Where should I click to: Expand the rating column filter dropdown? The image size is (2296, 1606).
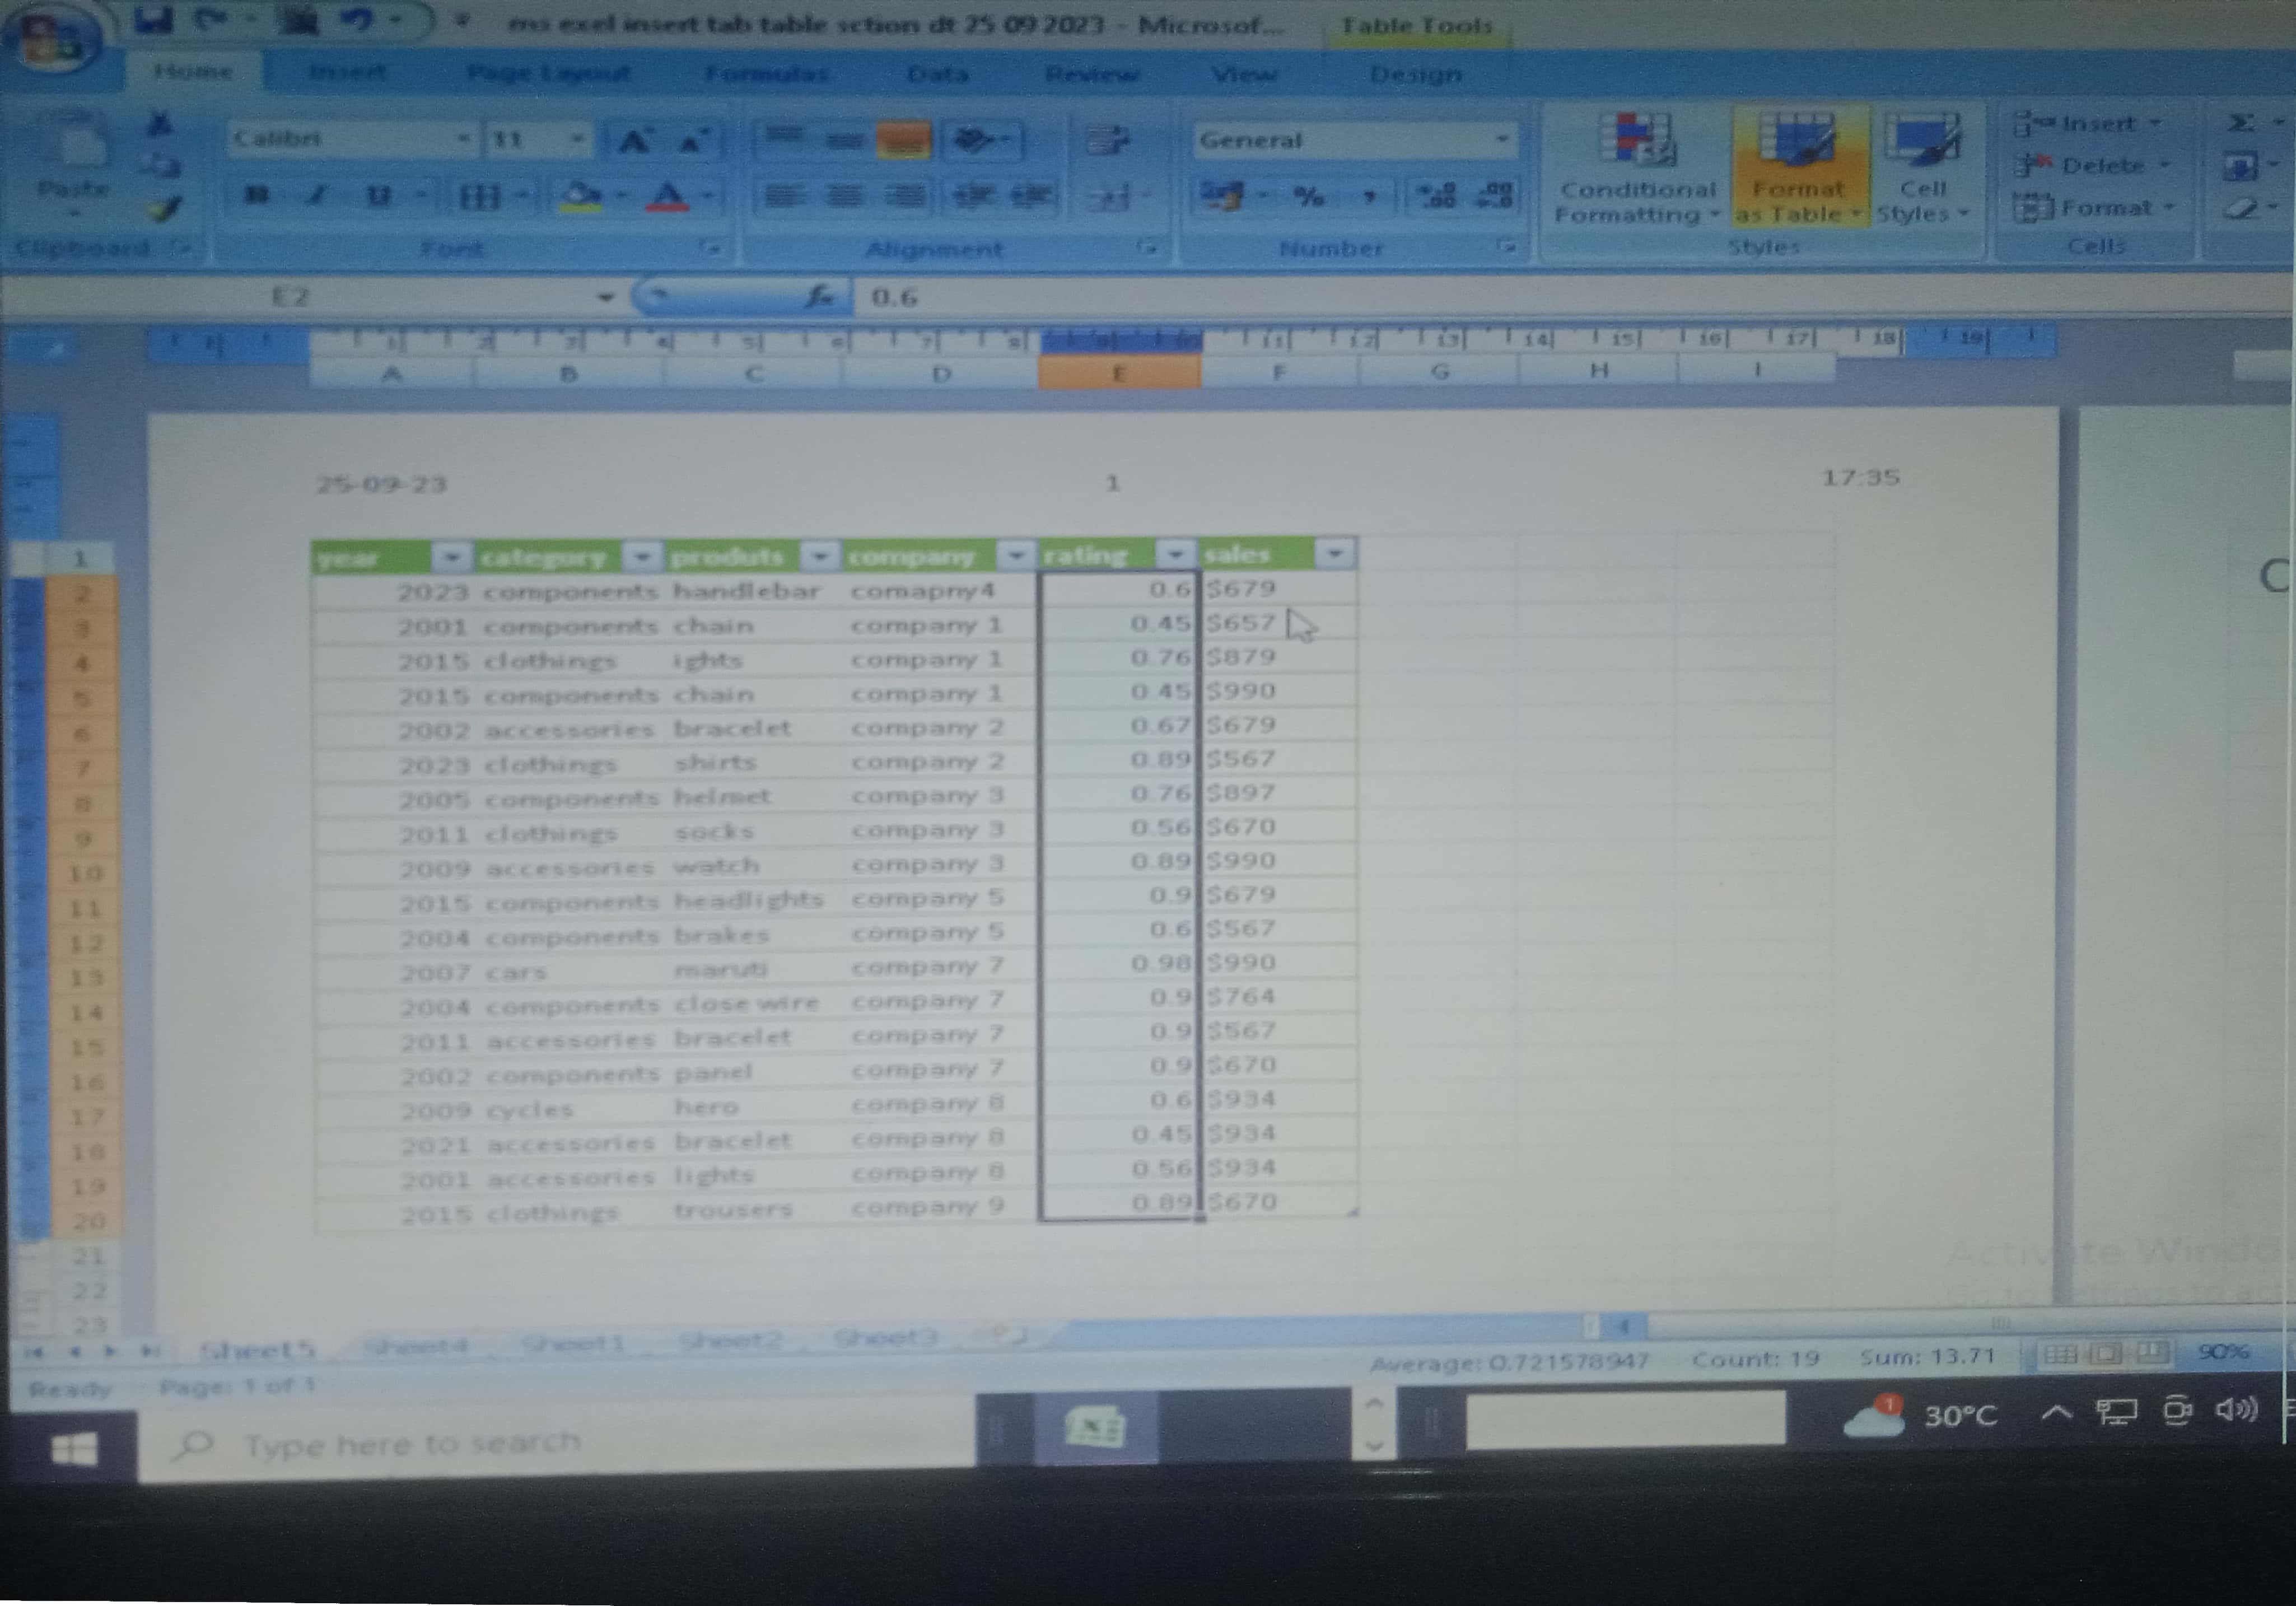coord(1176,553)
